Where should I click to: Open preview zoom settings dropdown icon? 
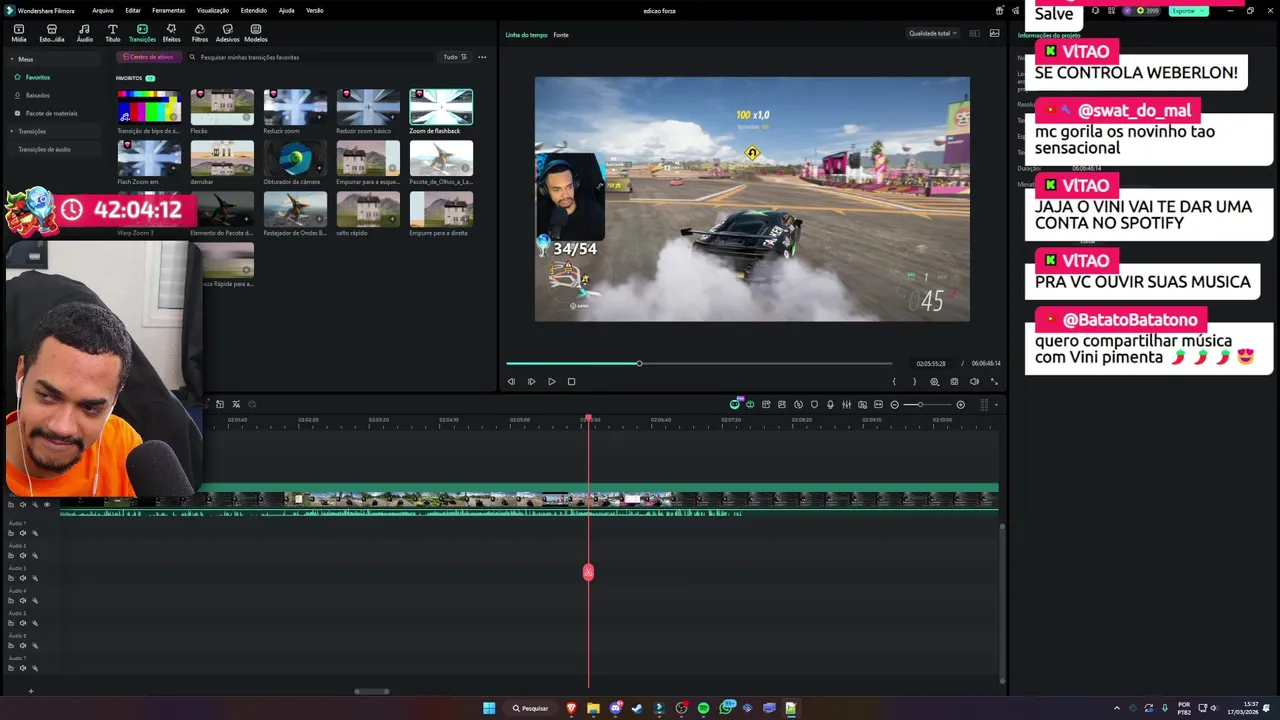934,381
